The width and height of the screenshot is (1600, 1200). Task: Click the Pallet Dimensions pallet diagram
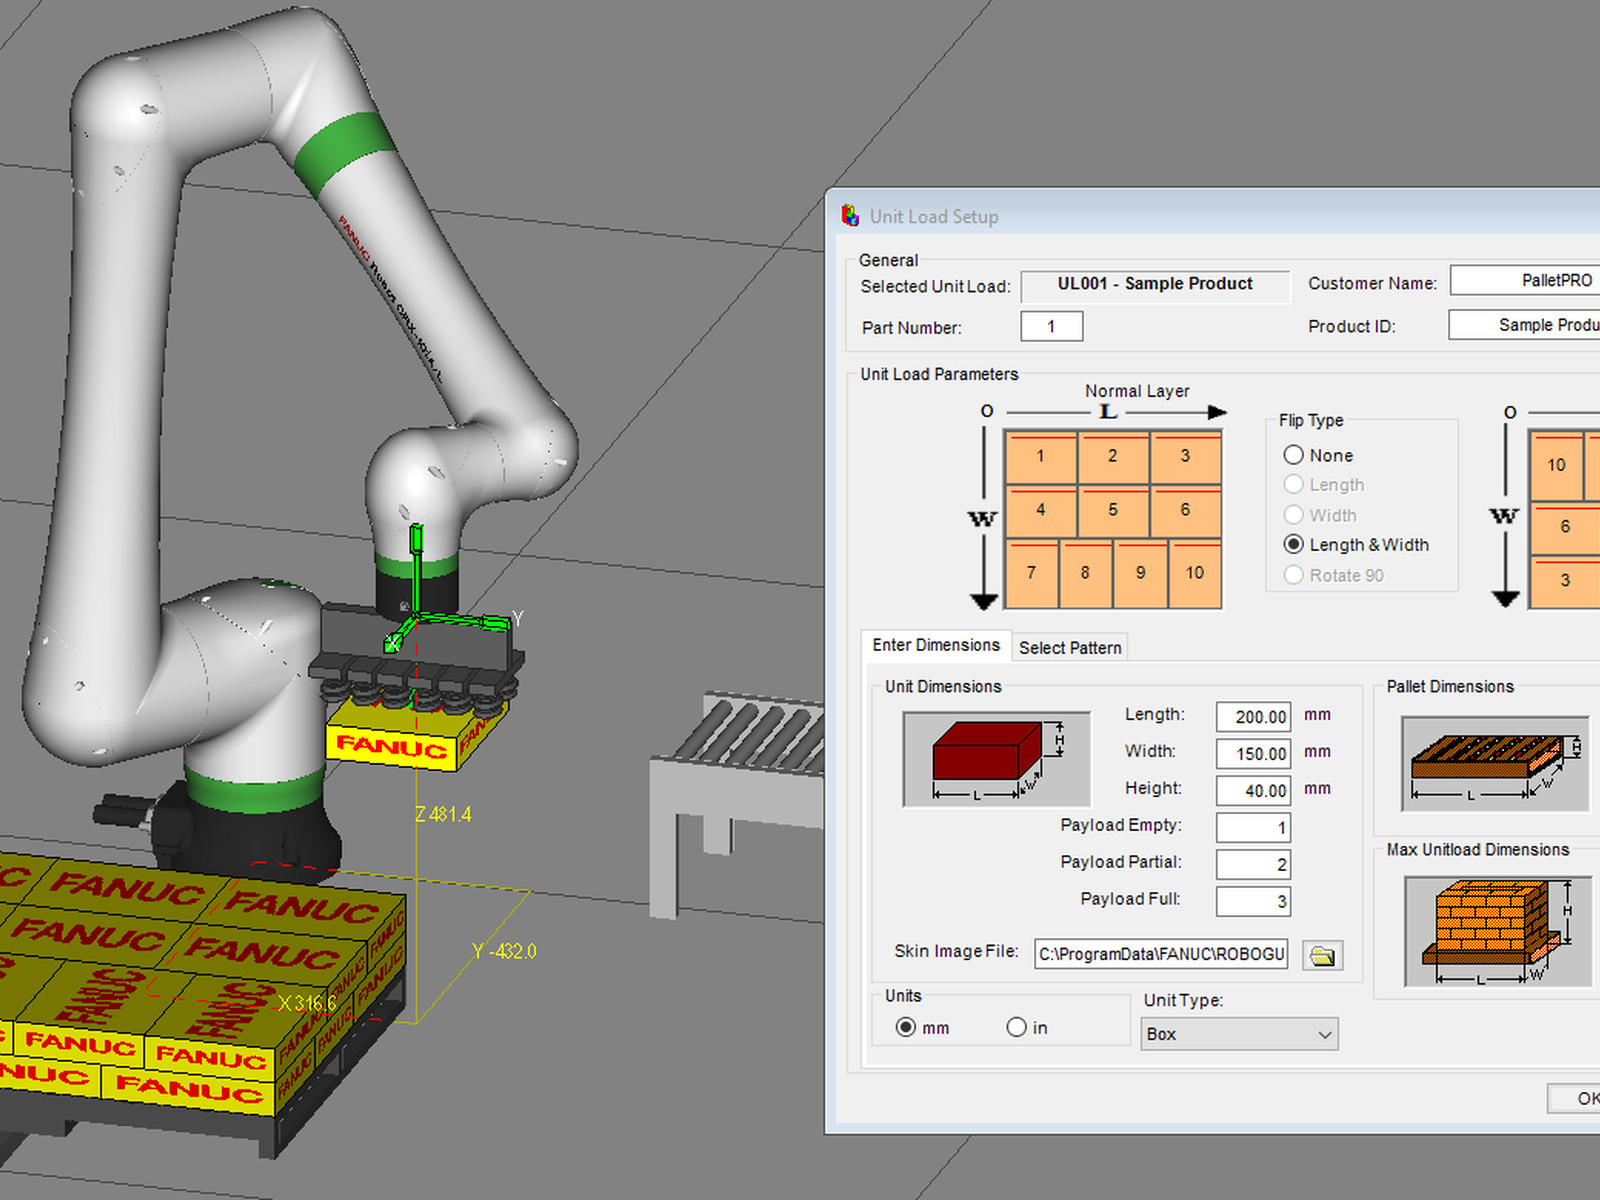(1495, 763)
